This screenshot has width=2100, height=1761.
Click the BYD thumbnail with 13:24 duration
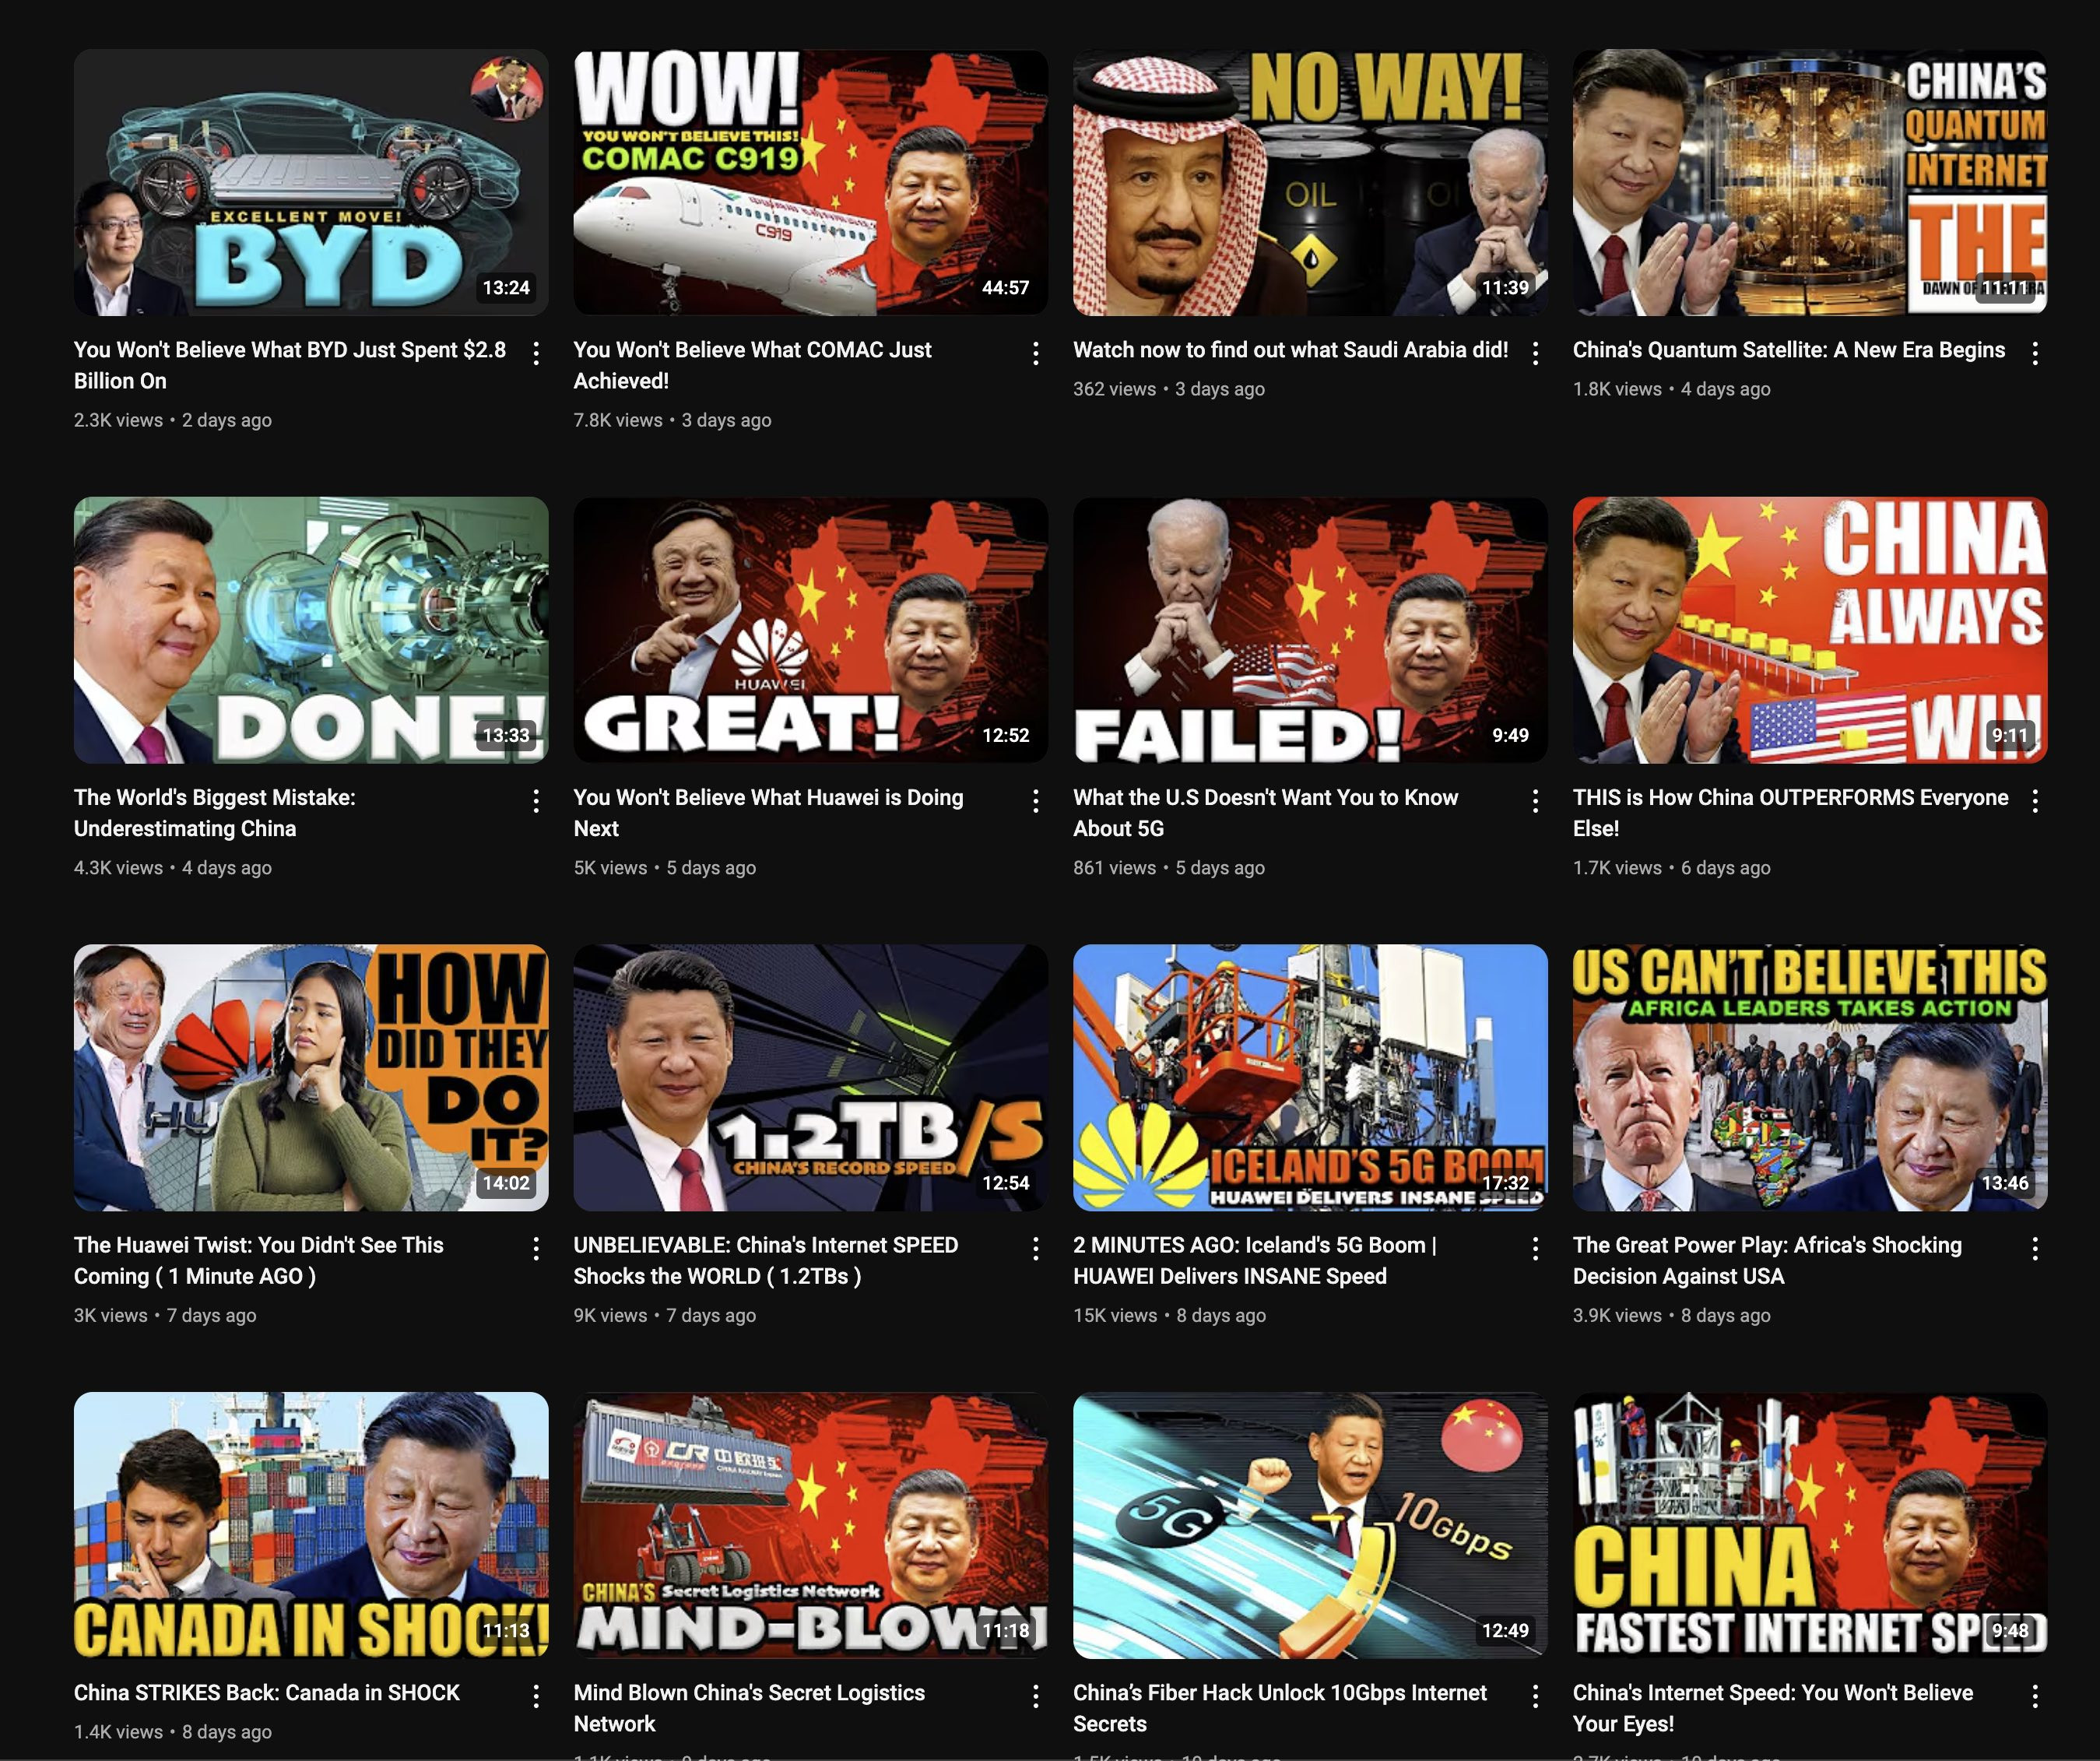[x=310, y=182]
